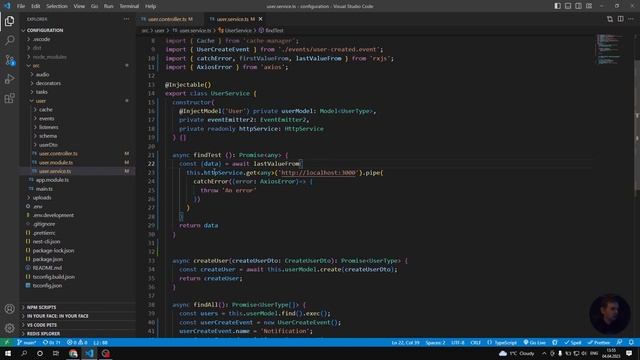Click UTF-8 encoding in status bar
640x360 pixels.
[x=458, y=342]
